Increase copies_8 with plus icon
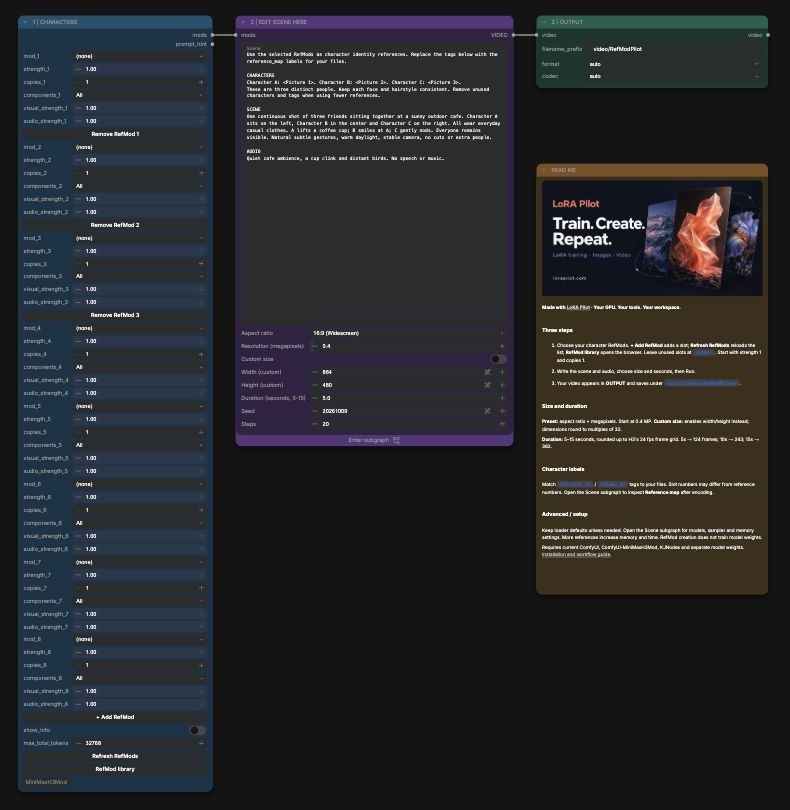Screen dimensions: 790x810 [x=201, y=665]
